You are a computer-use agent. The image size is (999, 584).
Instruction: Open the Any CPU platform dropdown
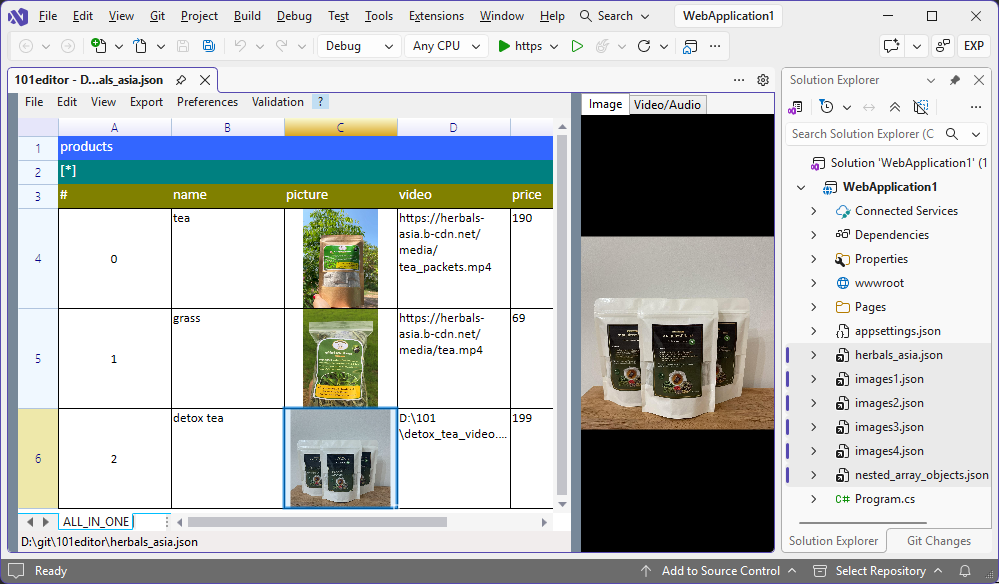[x=446, y=46]
